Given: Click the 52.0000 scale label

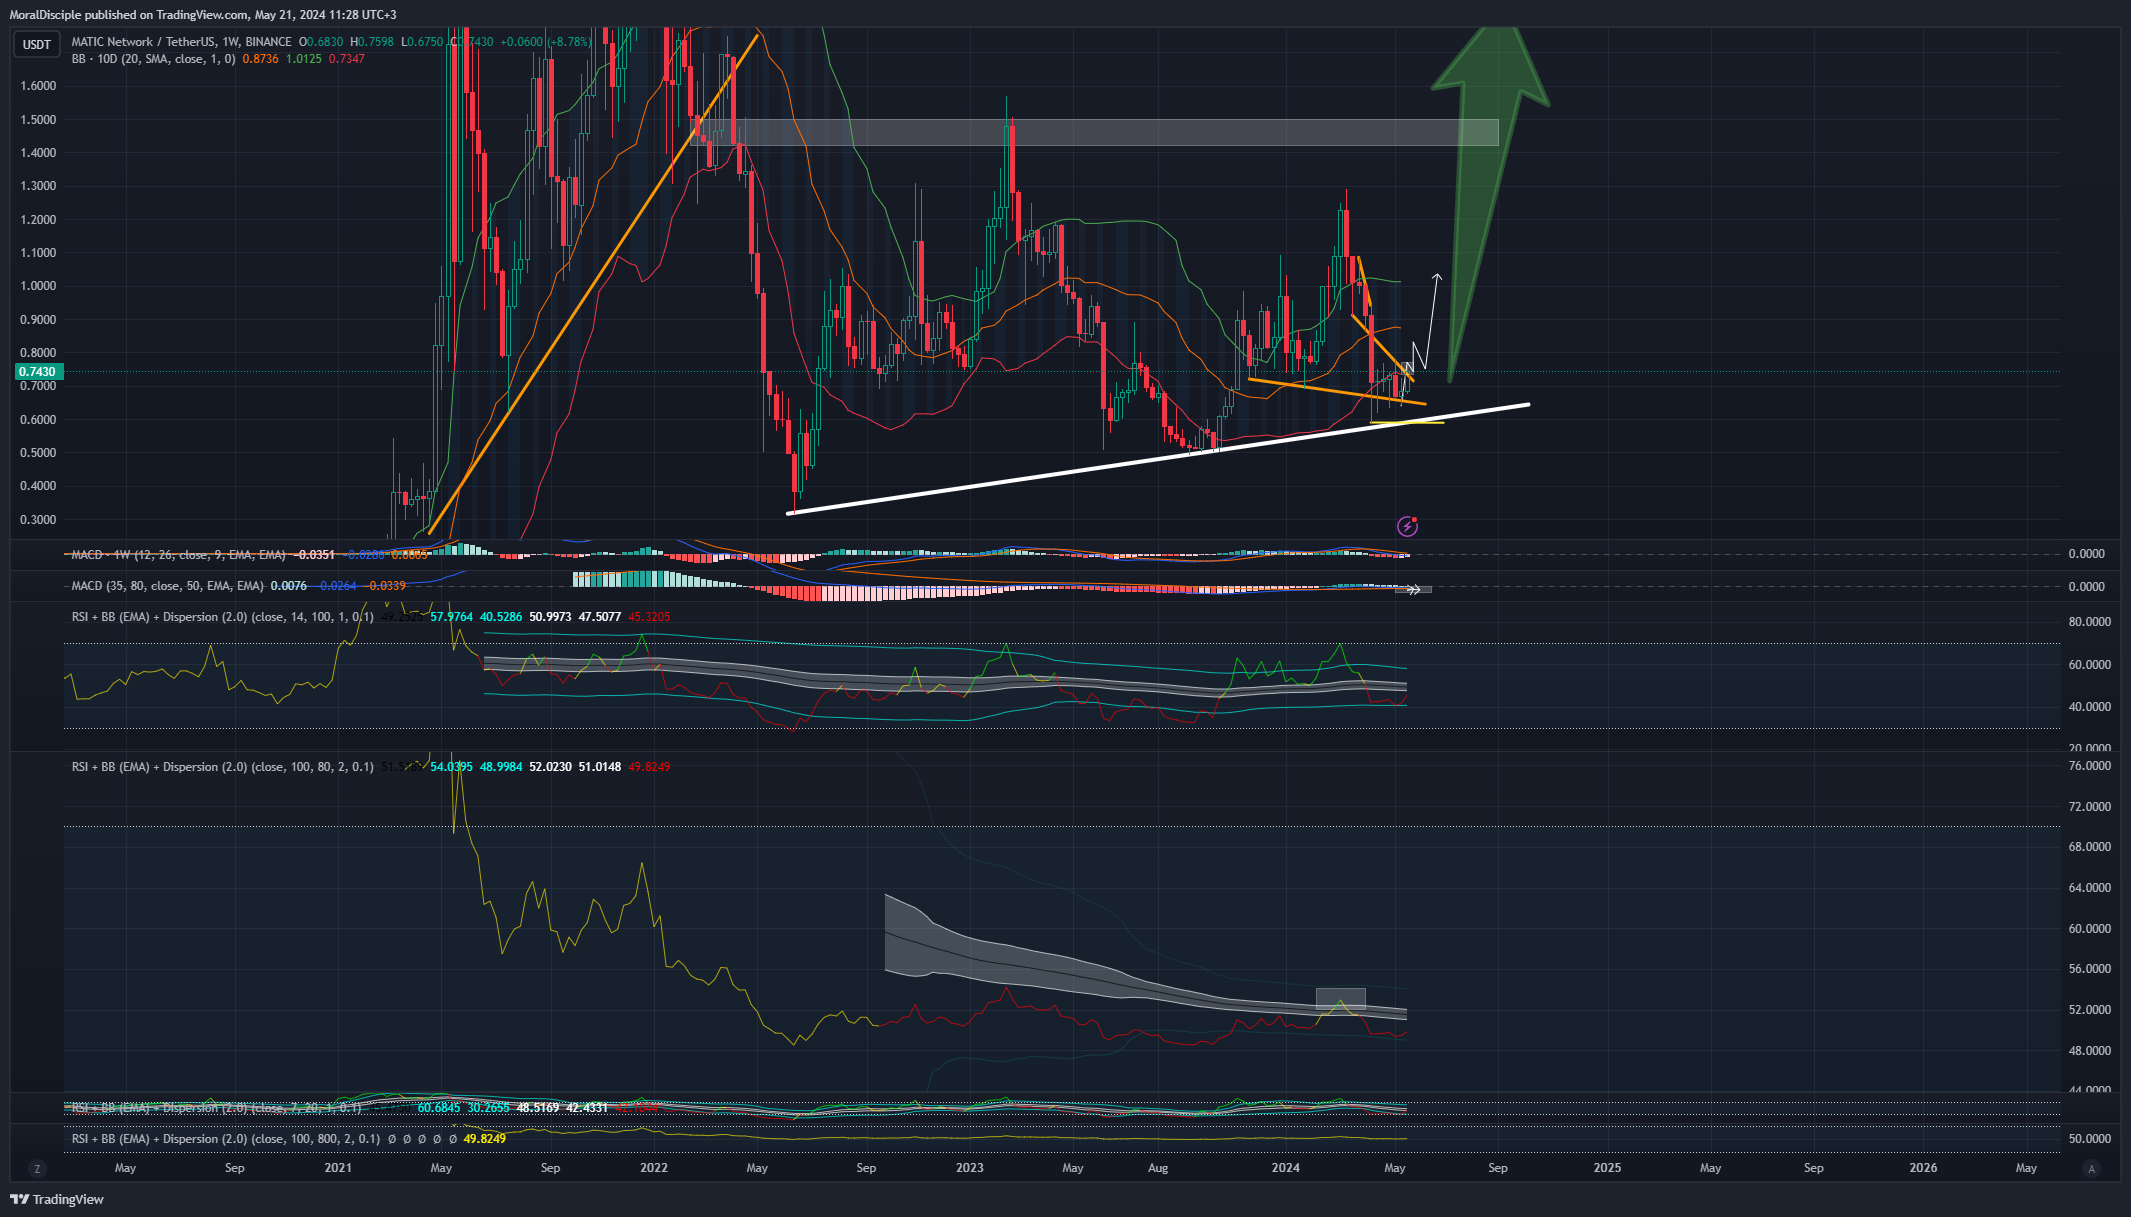Looking at the screenshot, I should pyautogui.click(x=2089, y=1010).
